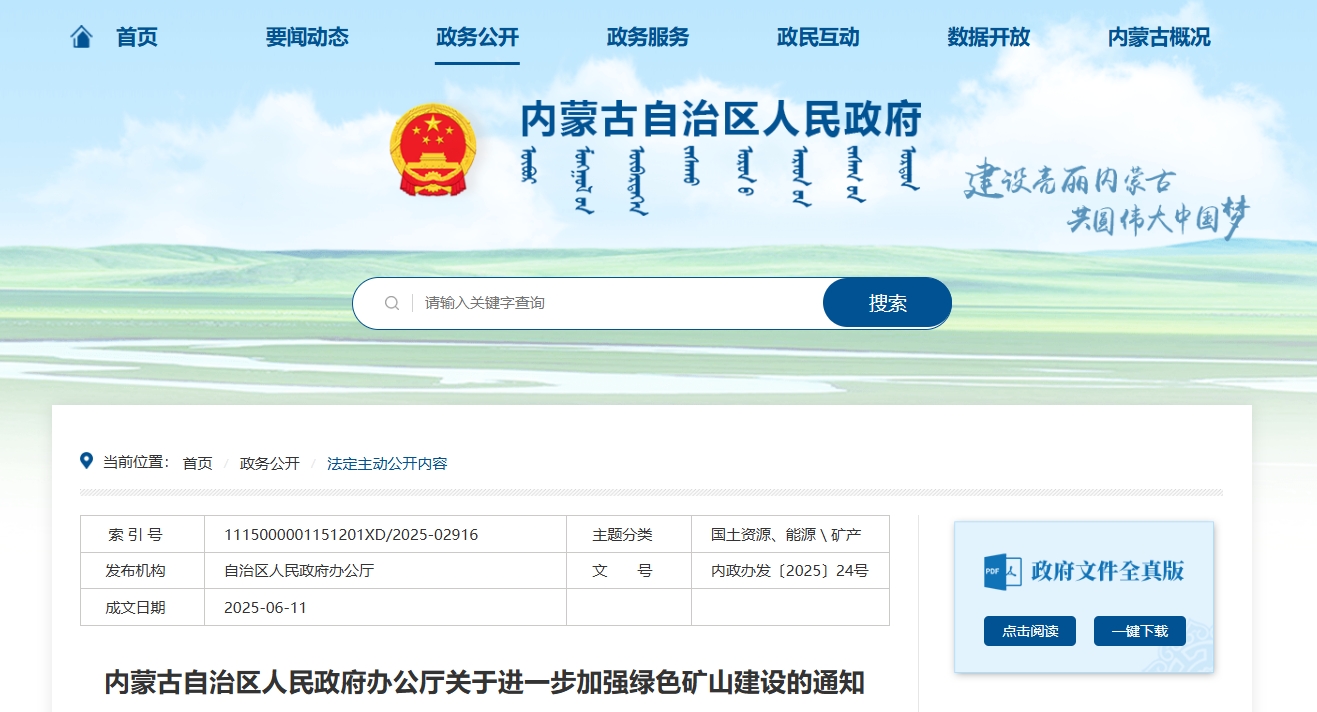Go to 政务服务 section
Viewport: 1317px width, 712px height.
point(647,38)
